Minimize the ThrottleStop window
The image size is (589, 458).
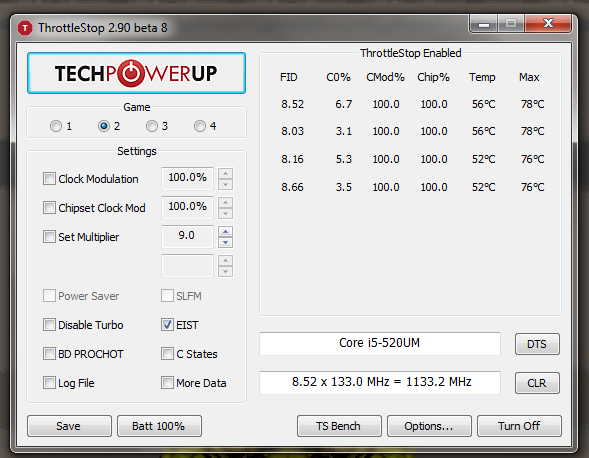coord(484,24)
